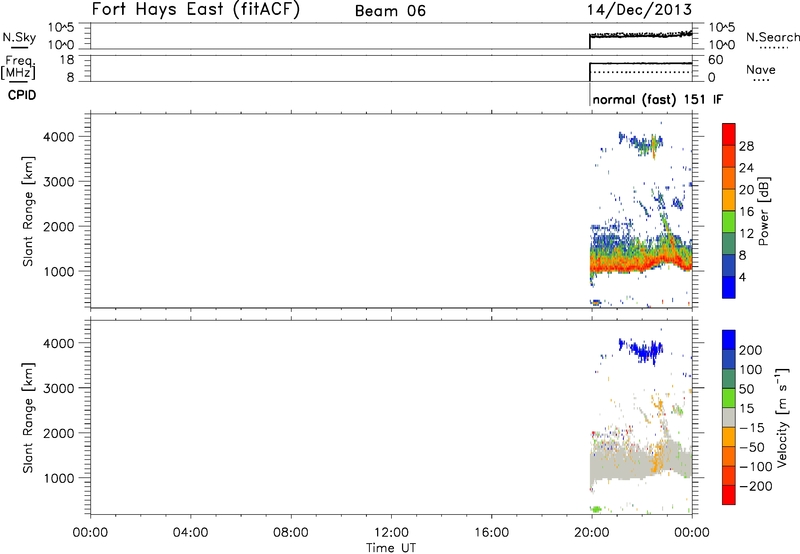Click the sky noise trace in top panel
Screen dimensions: 800x554
pyautogui.click(x=641, y=35)
